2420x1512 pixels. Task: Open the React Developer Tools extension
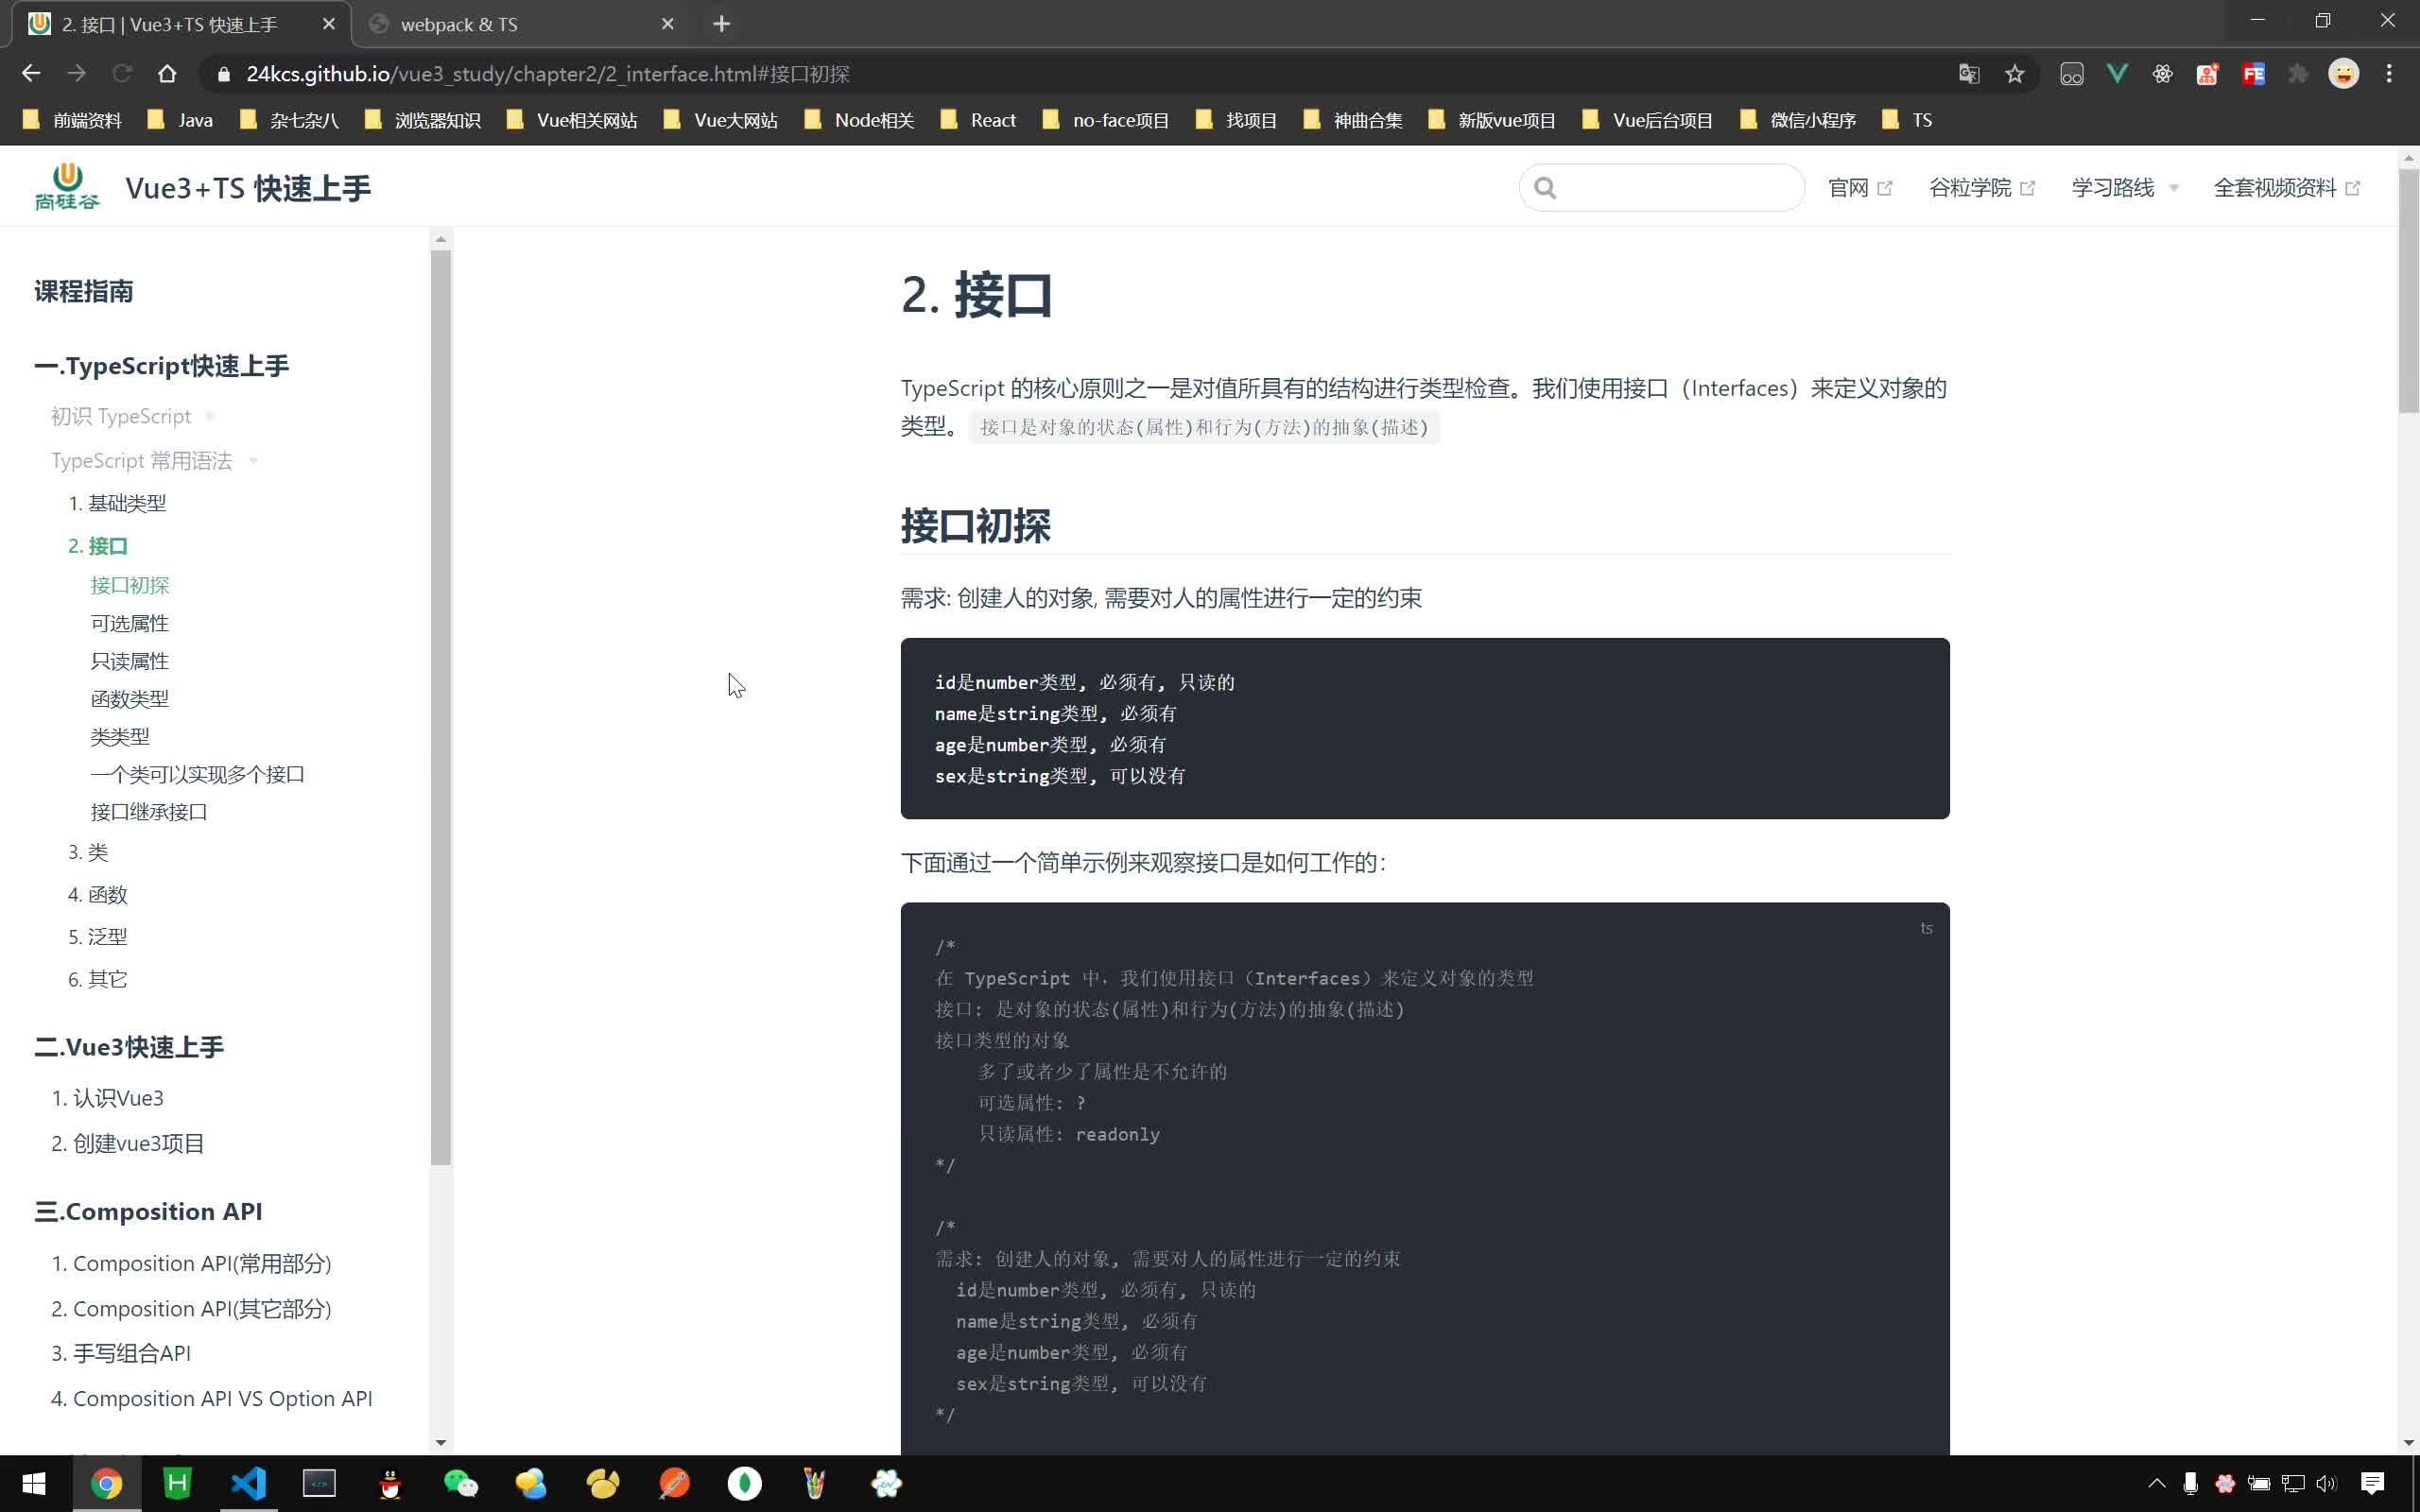pyautogui.click(x=2162, y=73)
